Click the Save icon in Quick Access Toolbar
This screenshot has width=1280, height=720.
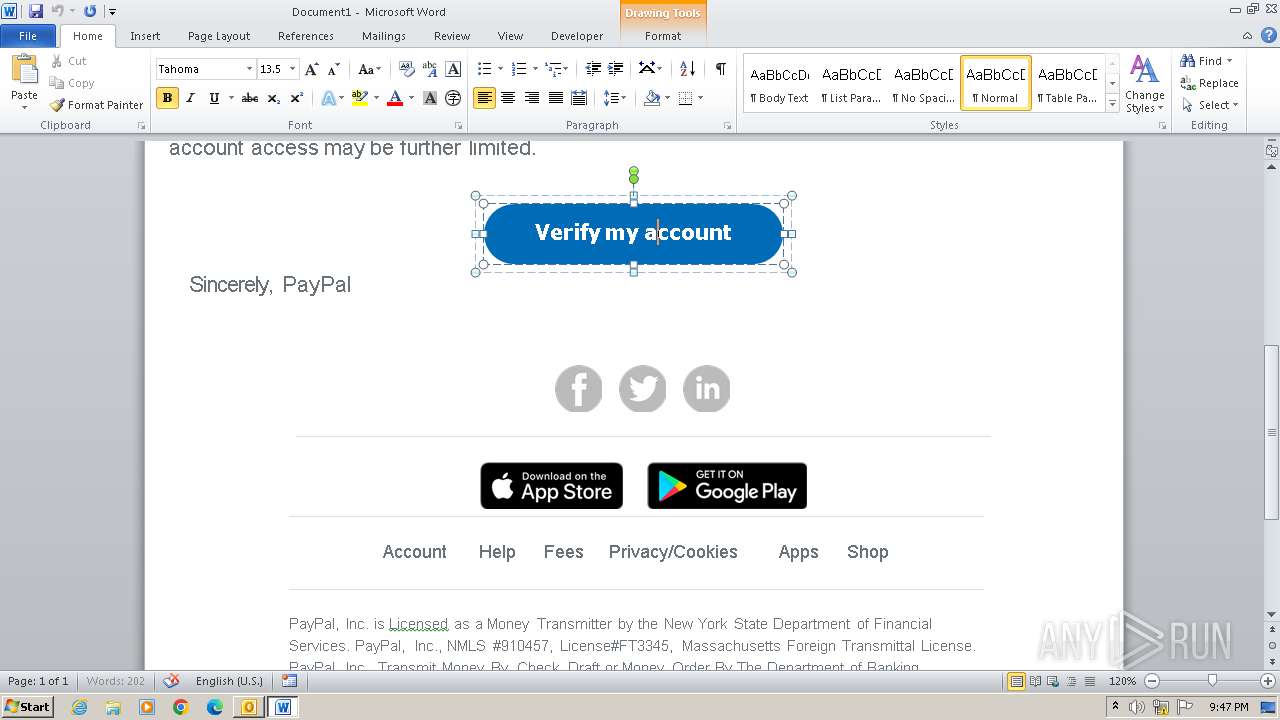pyautogui.click(x=36, y=11)
